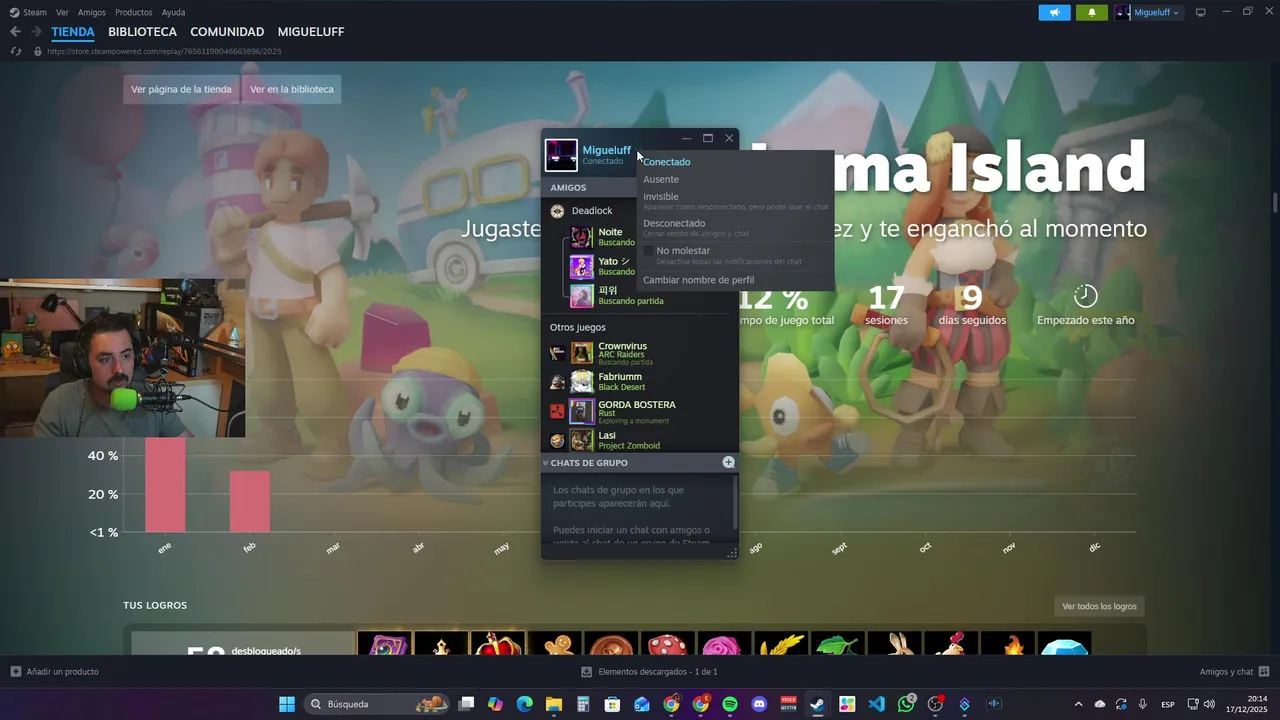
Task: Click the Project Zomboid game icon
Action: [557, 440]
